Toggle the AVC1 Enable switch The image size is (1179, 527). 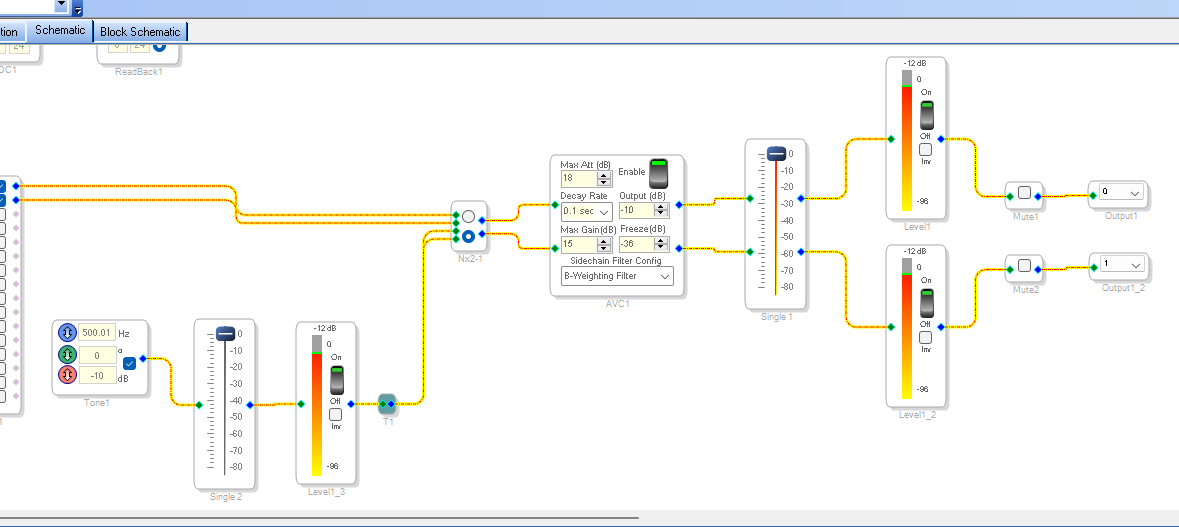pyautogui.click(x=659, y=174)
